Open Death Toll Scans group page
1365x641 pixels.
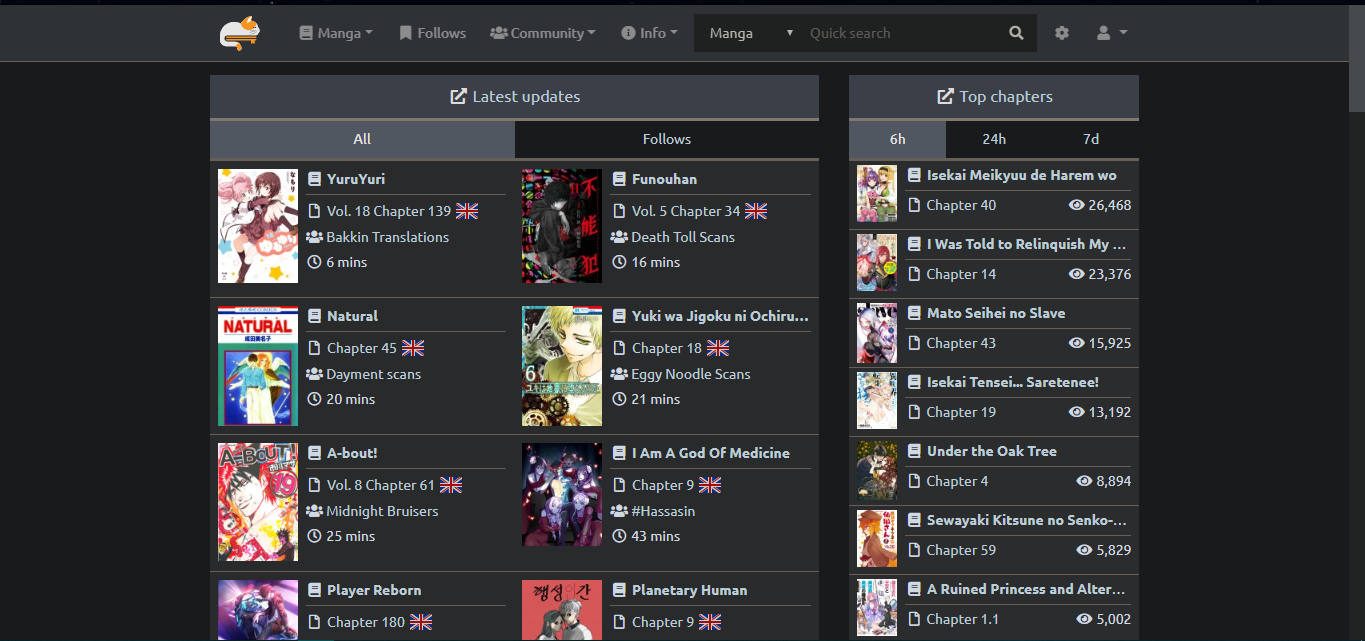[x=683, y=237]
